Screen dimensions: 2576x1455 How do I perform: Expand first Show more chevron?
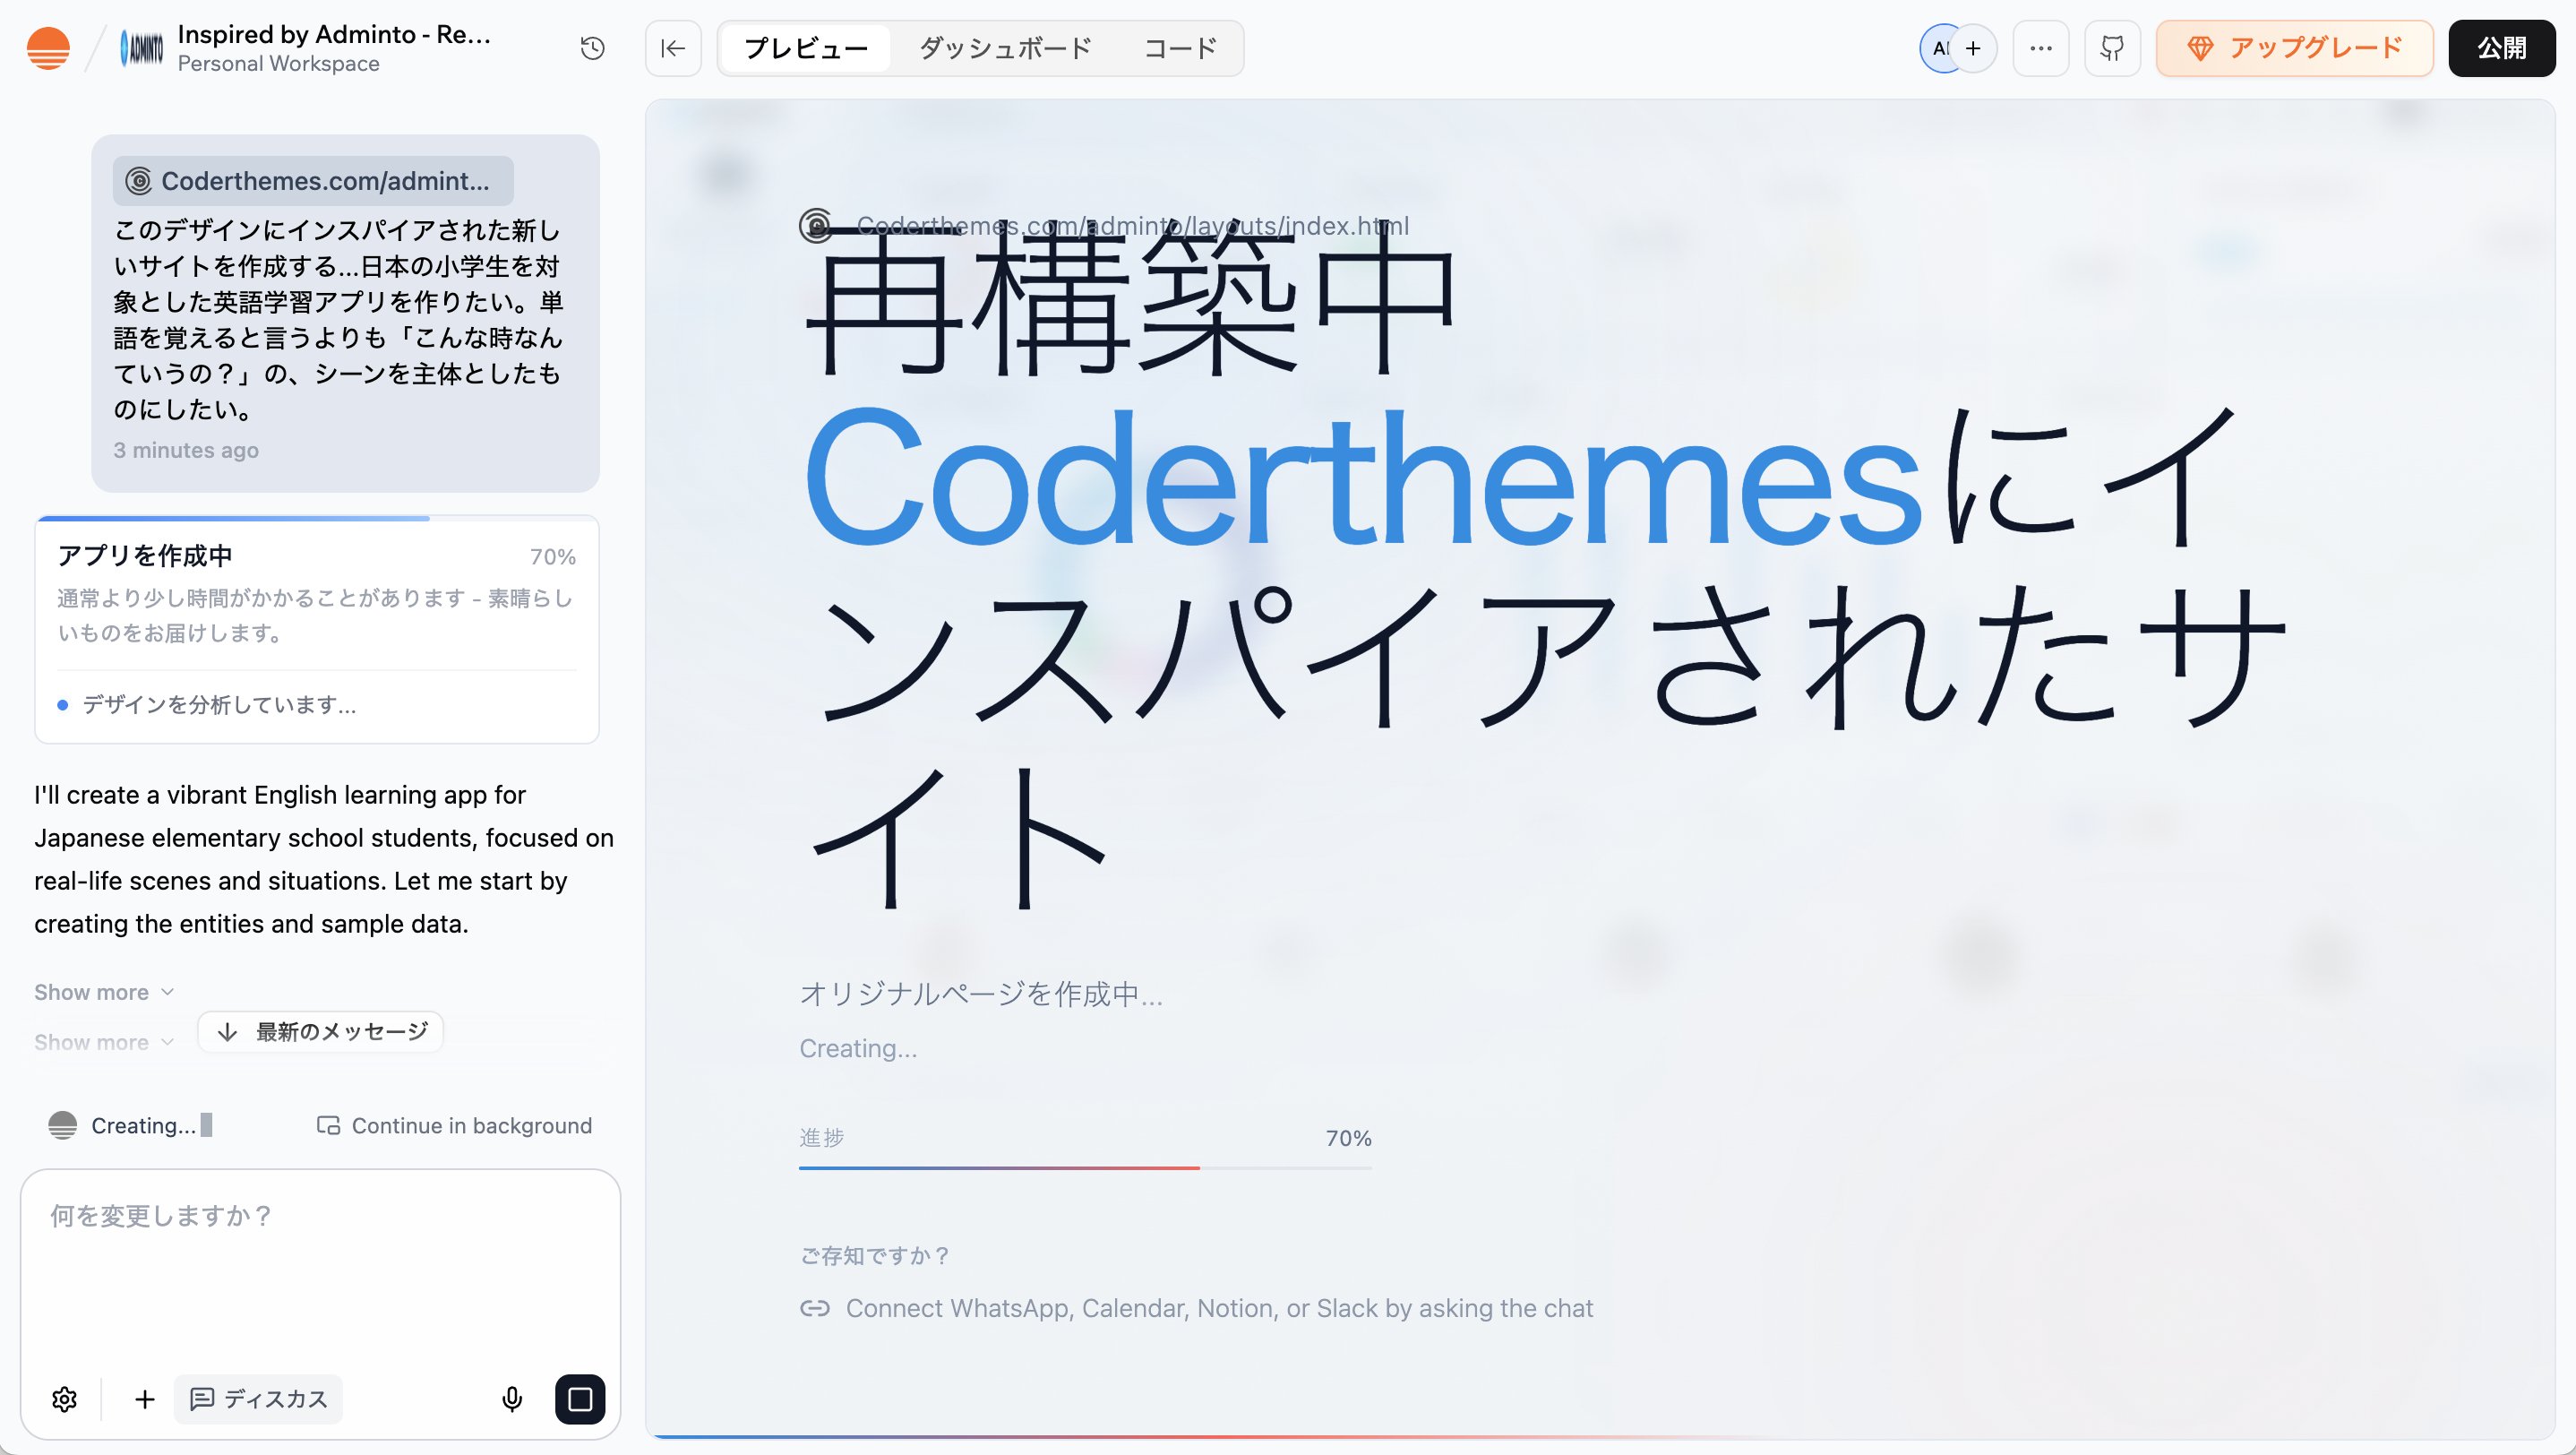click(104, 992)
